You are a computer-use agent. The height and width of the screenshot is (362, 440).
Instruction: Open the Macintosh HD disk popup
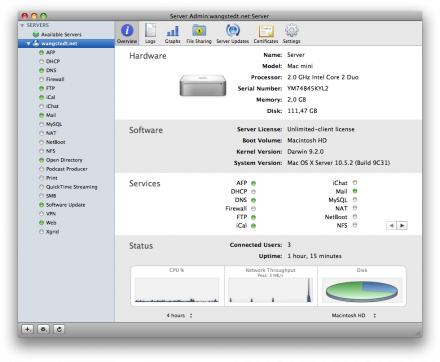coord(354,315)
